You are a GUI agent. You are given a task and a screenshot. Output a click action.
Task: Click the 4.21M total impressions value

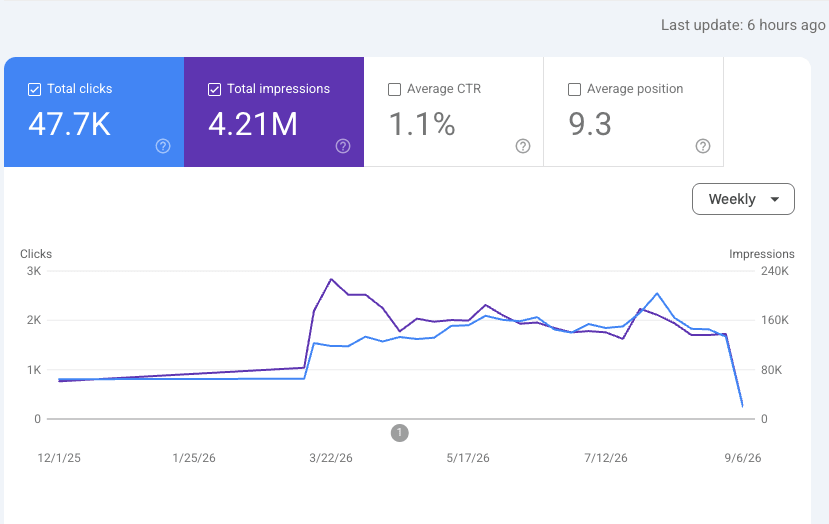point(253,124)
